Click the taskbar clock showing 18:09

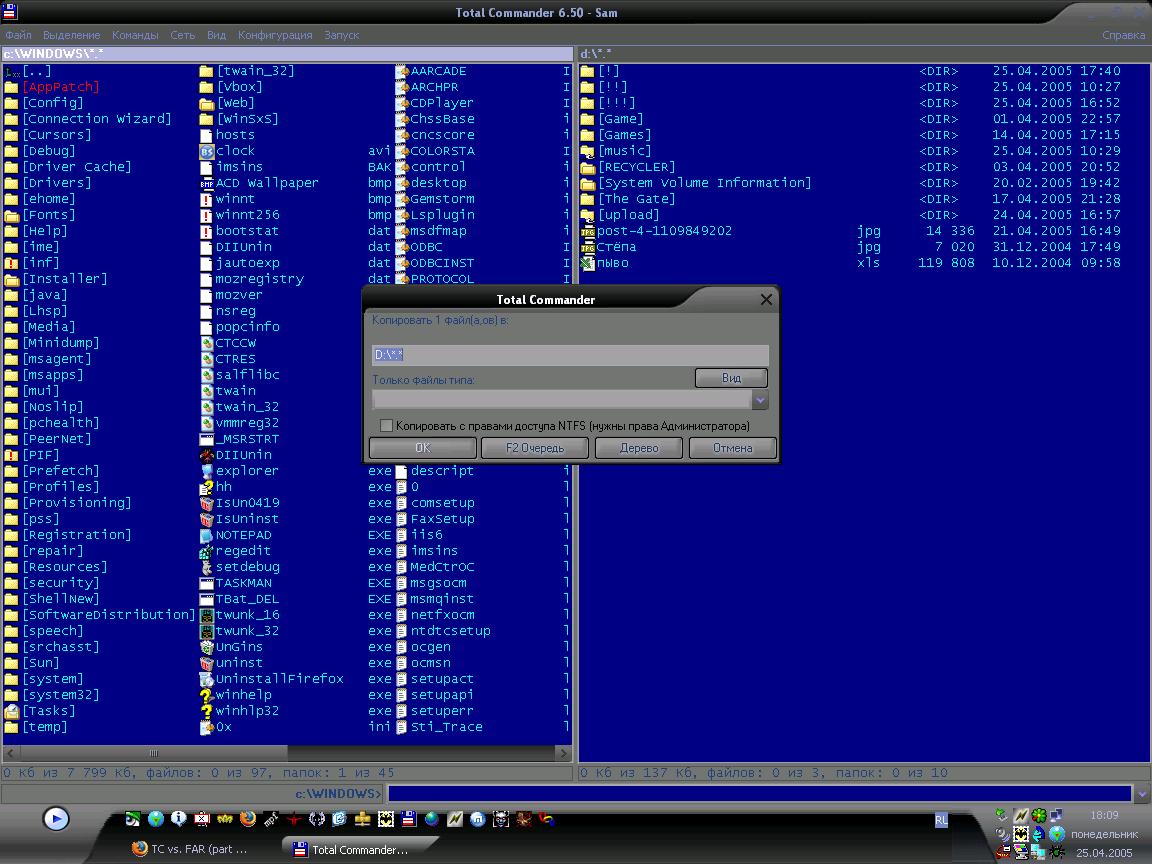1104,815
